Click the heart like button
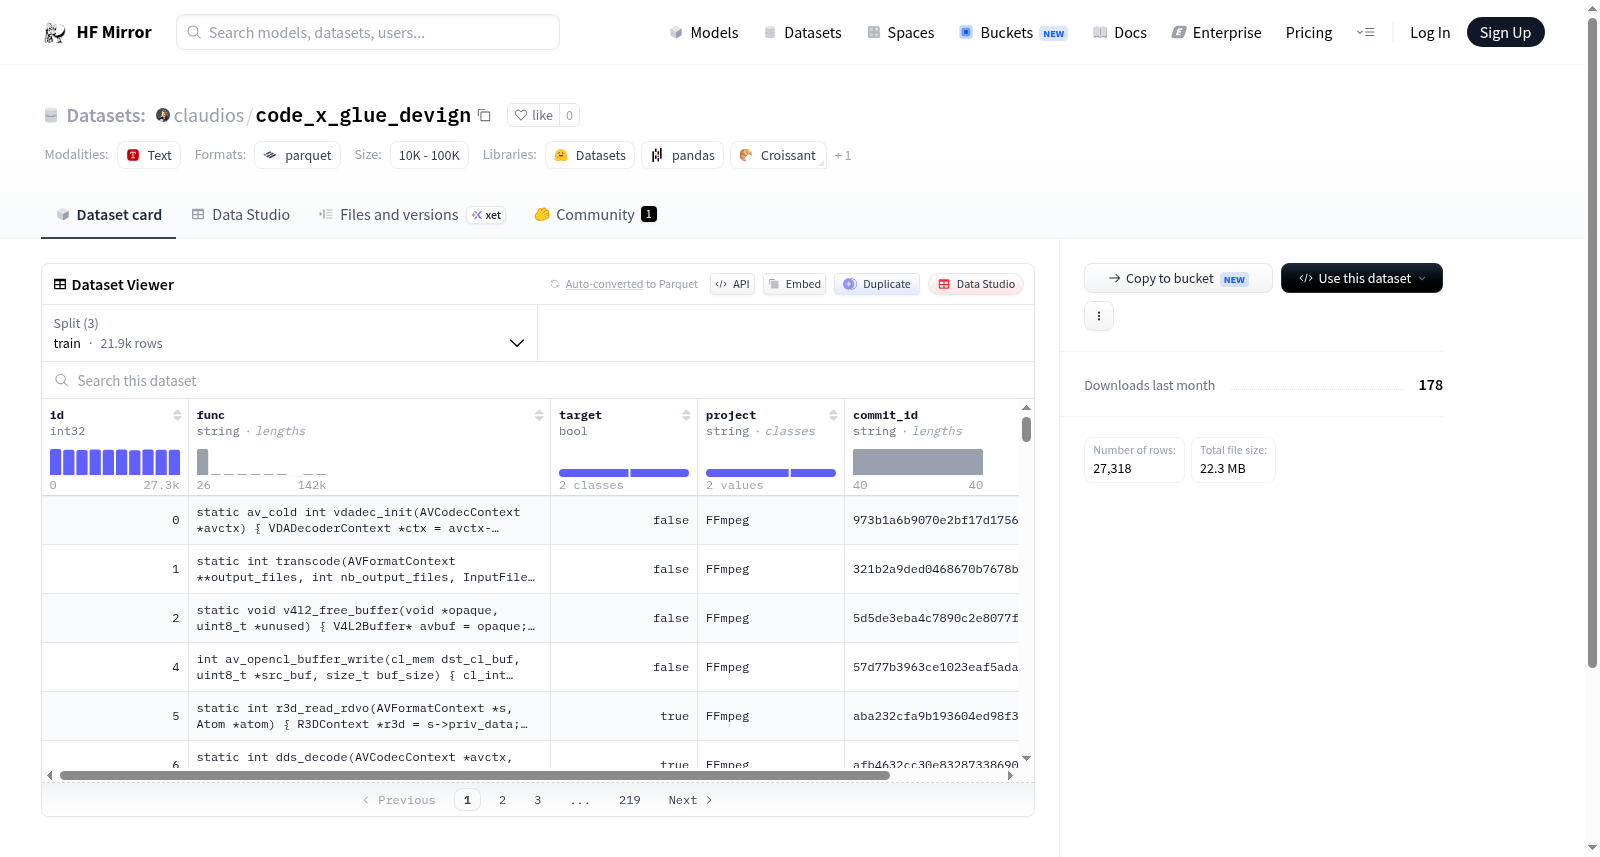1600x857 pixels. coord(533,115)
